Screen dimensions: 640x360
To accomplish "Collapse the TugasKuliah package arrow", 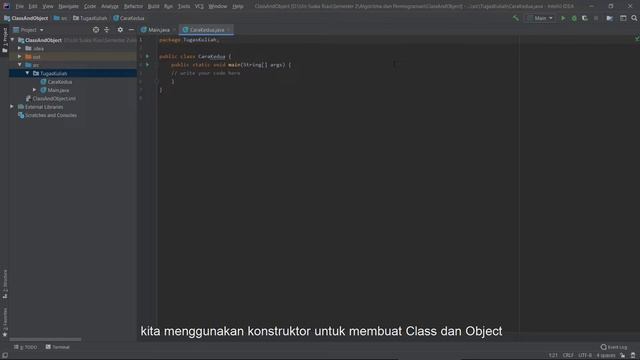I will coord(27,73).
